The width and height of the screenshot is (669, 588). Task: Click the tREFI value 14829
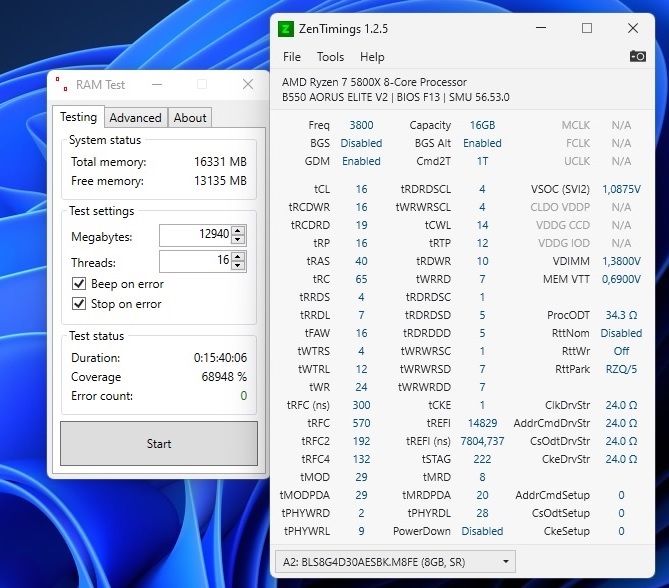pyautogui.click(x=482, y=423)
